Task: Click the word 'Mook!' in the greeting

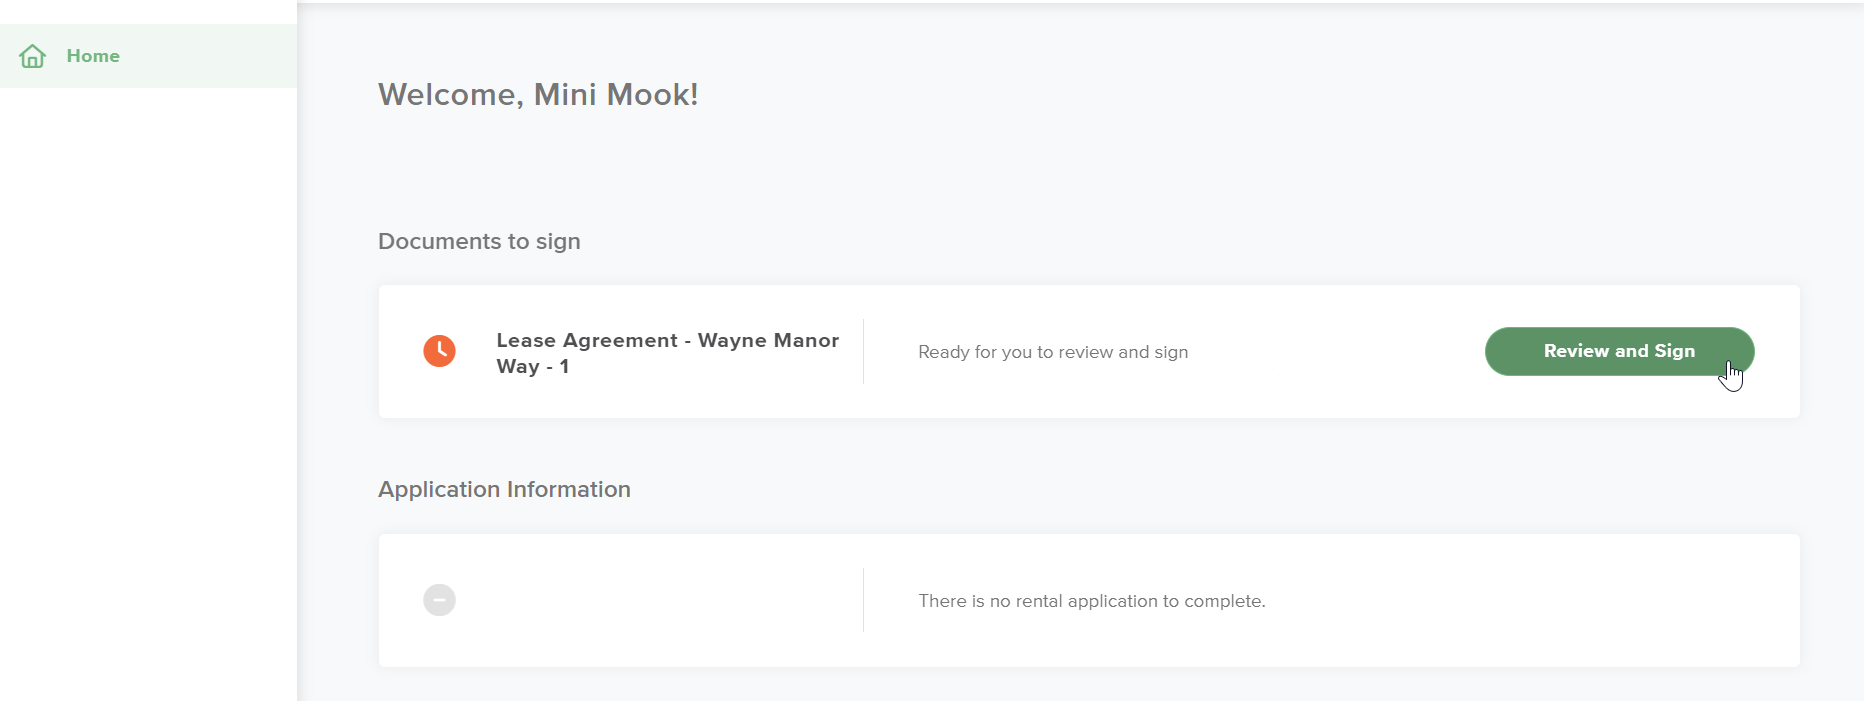Action: coord(652,94)
